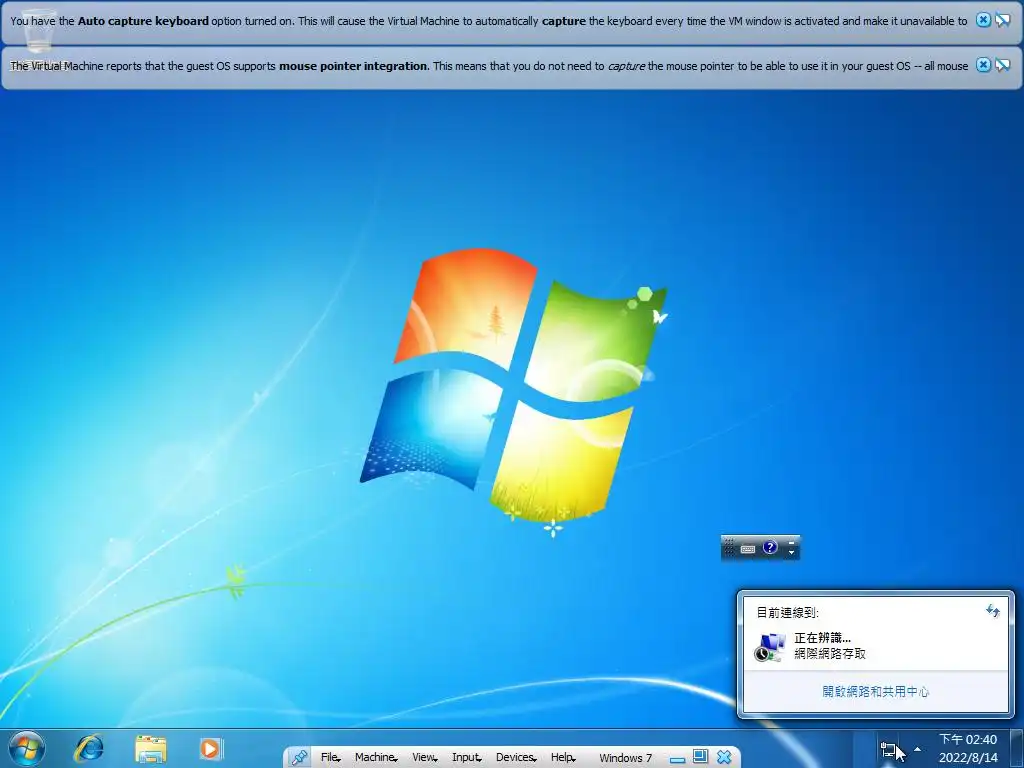Launch Internet Explorer from the taskbar

pos(88,748)
